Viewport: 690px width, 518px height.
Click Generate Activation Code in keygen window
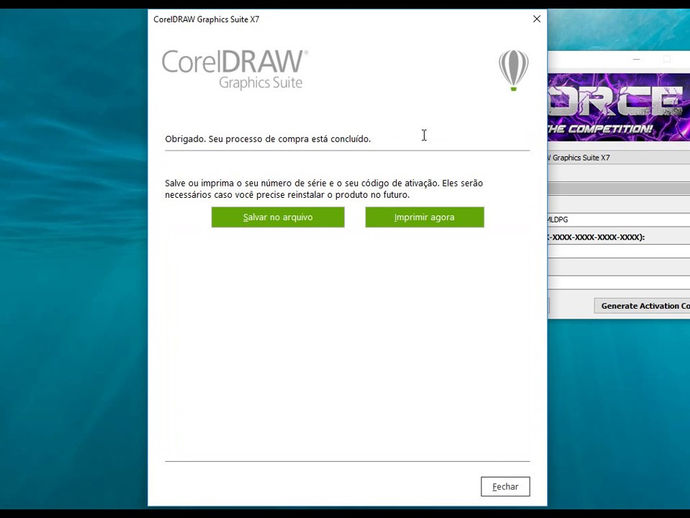click(x=642, y=306)
